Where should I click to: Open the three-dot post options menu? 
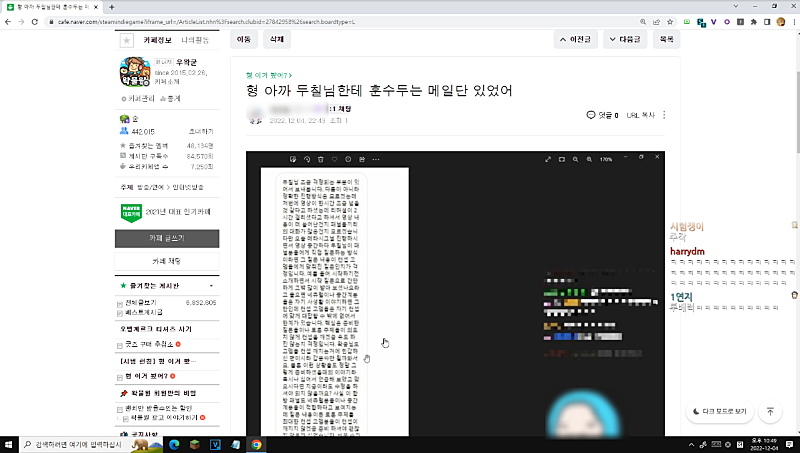664,115
